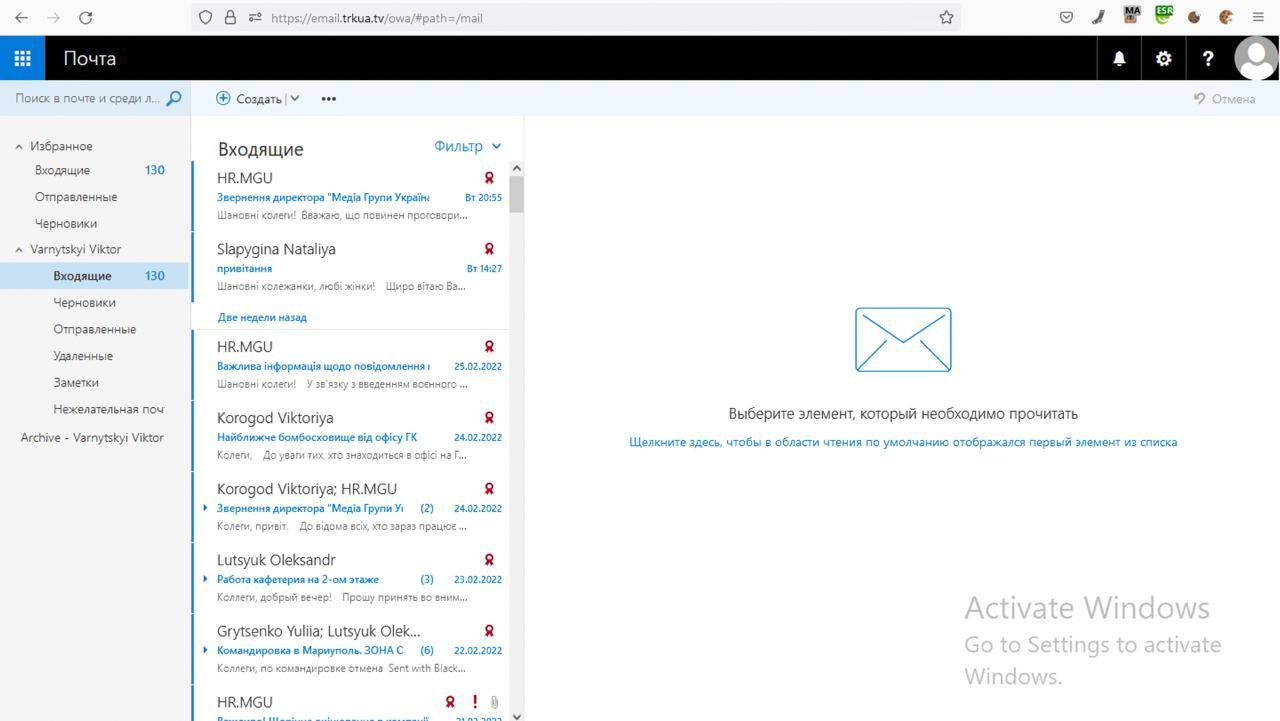Click the more actions ellipsis
The width and height of the screenshot is (1280, 721).
coord(328,99)
